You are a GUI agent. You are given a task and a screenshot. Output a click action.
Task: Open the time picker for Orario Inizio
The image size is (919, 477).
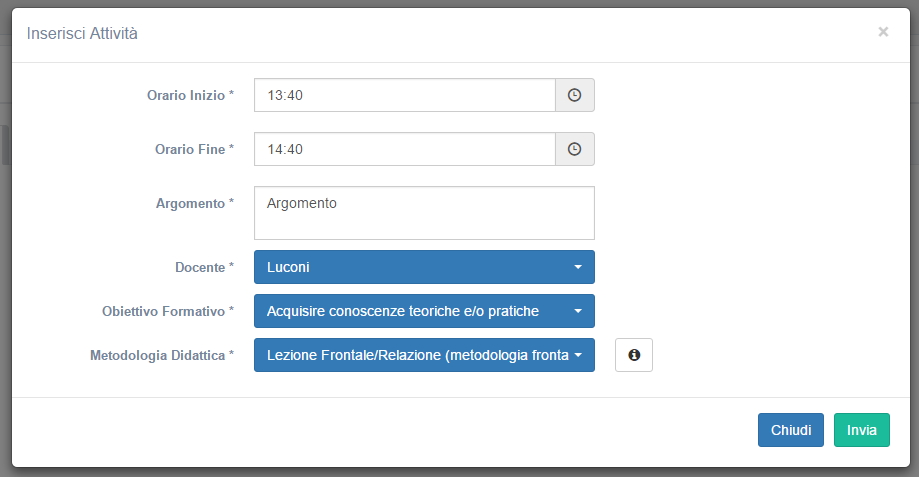tap(574, 95)
